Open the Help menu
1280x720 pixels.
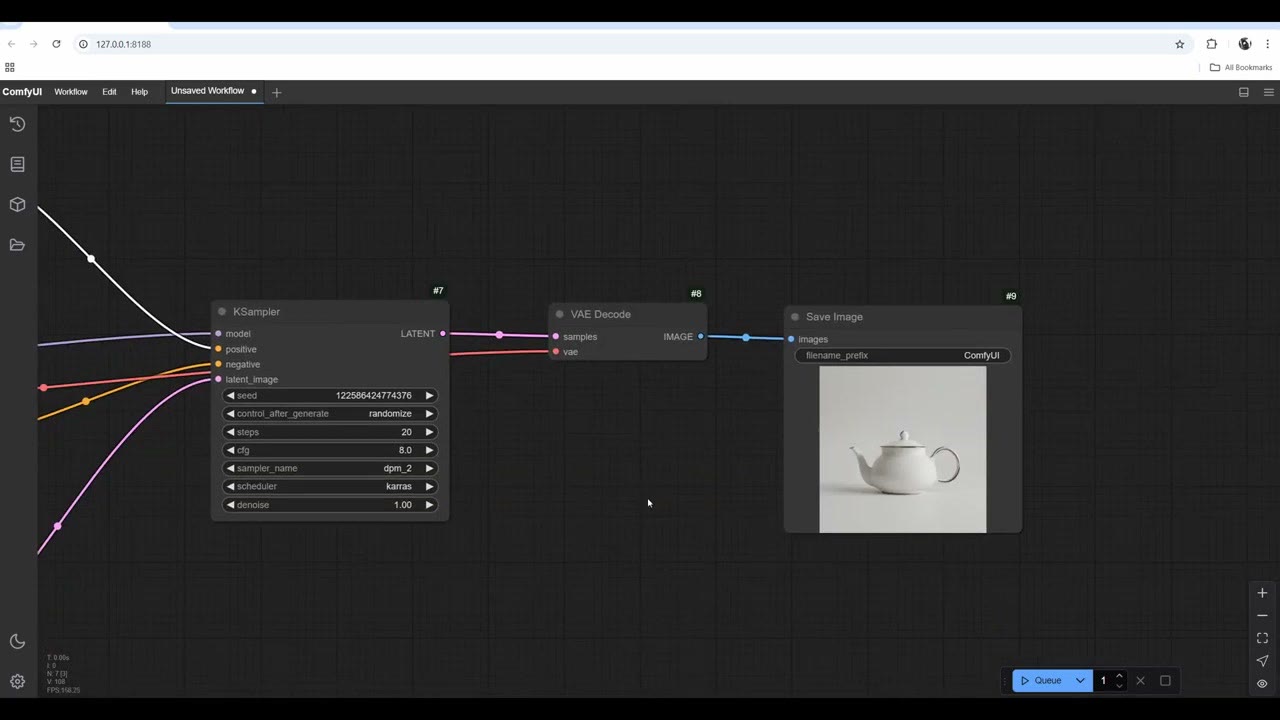click(139, 92)
